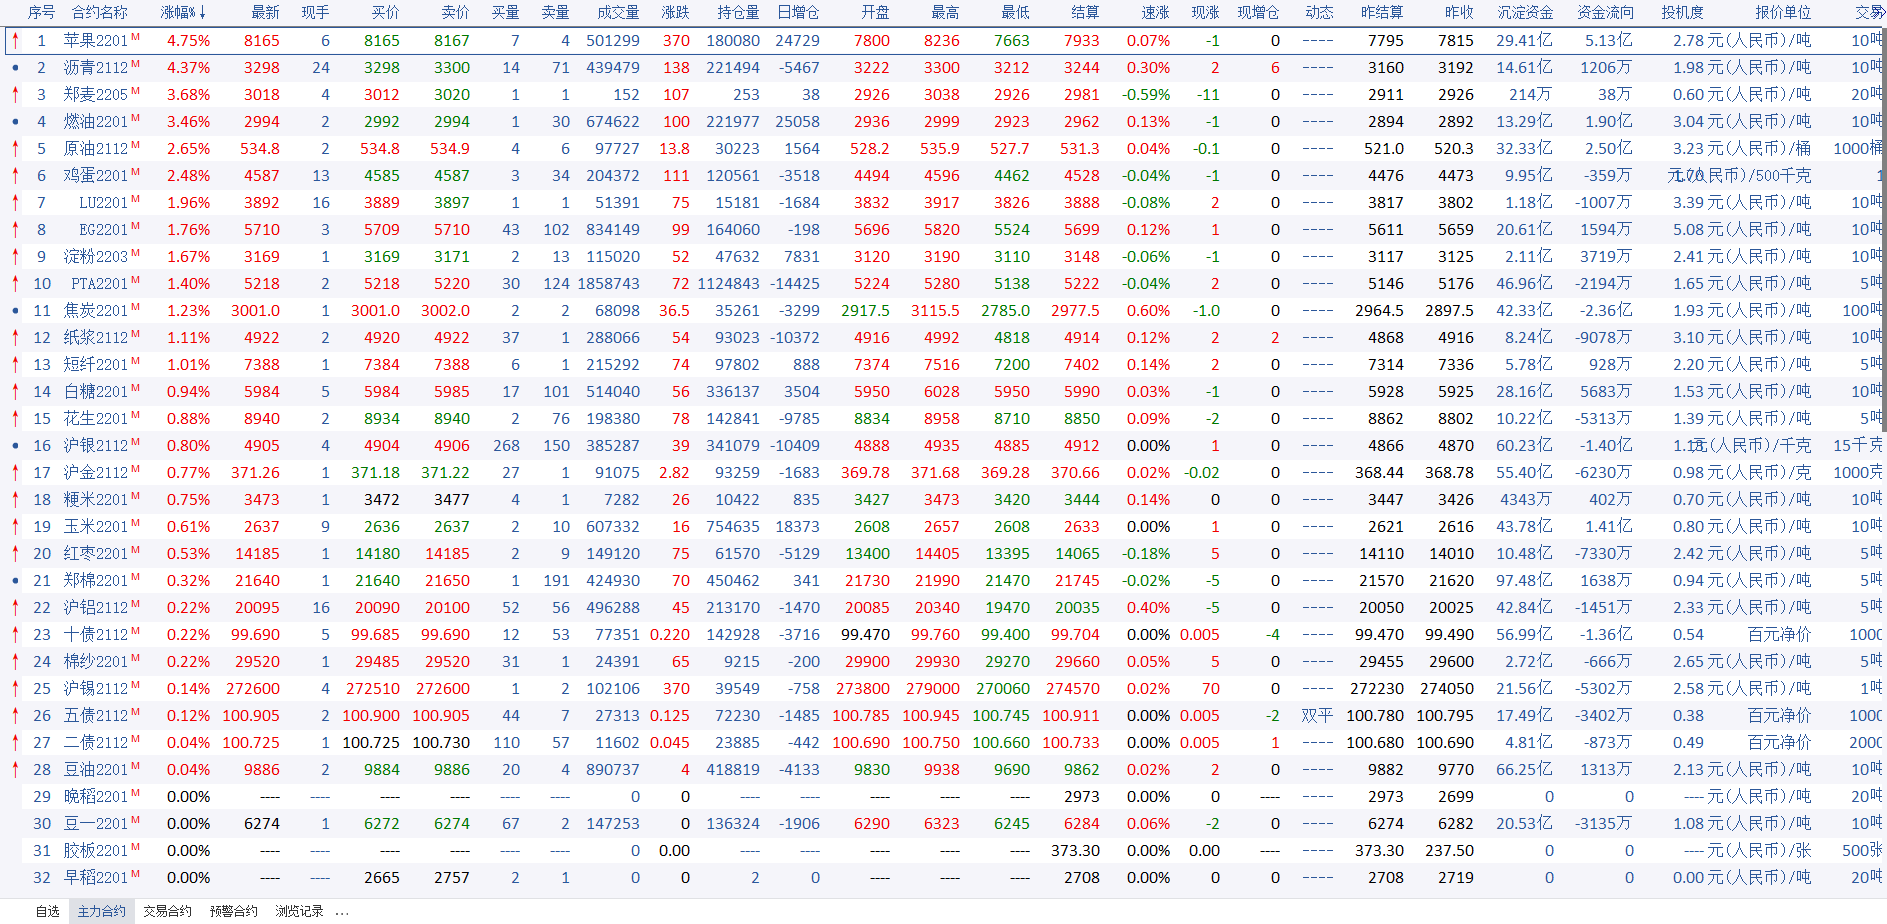The image size is (1887, 924).
Task: Switch to 浏览记录 tab
Action: click(x=300, y=912)
